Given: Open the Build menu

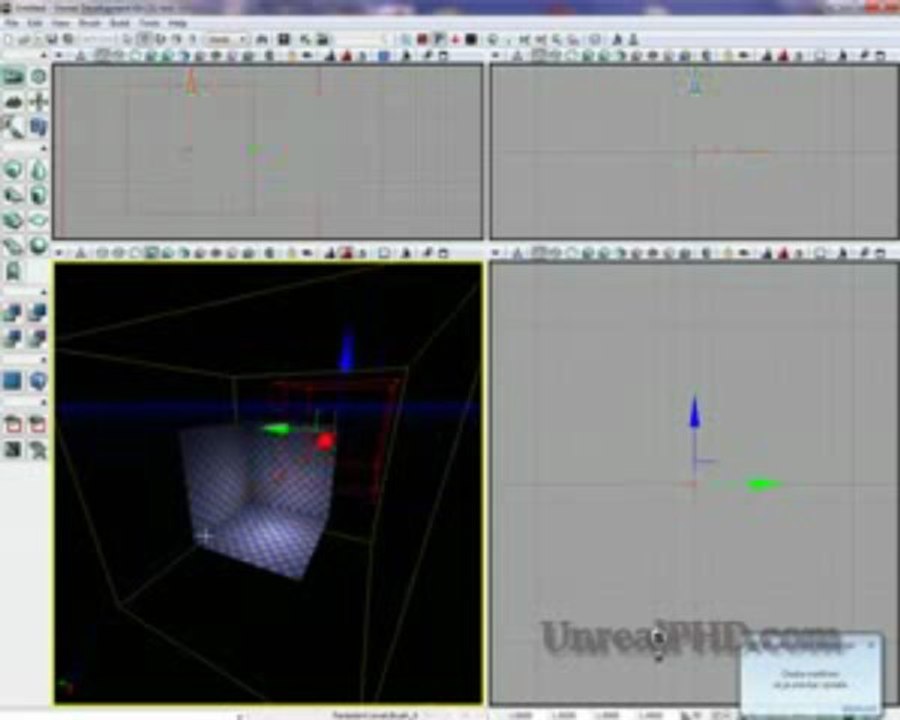Looking at the screenshot, I should 120,24.
